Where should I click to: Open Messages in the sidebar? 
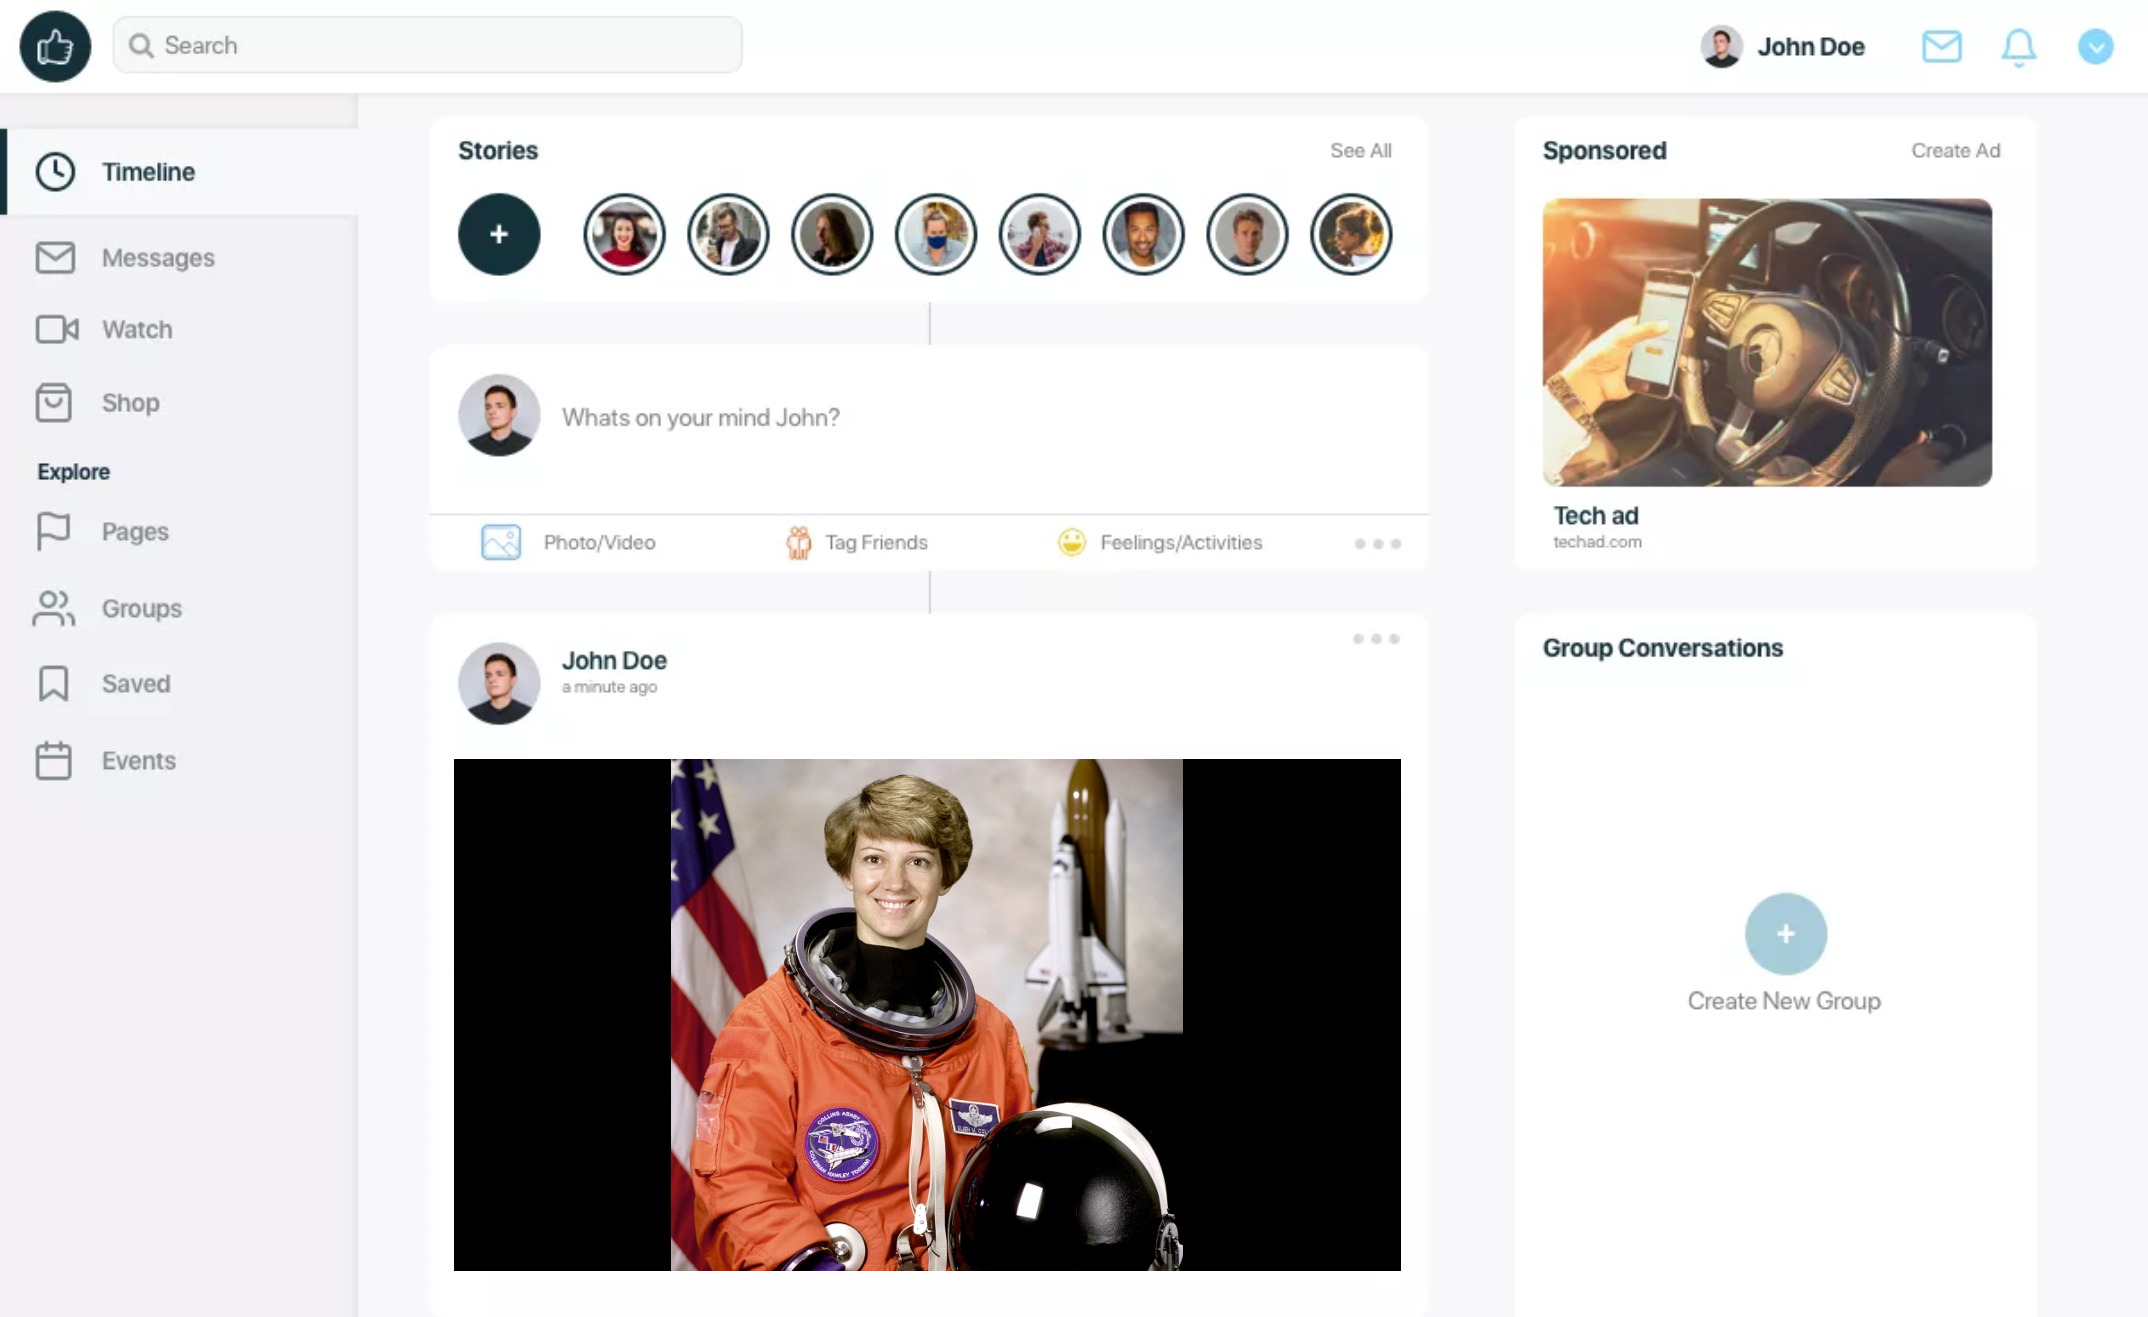158,258
